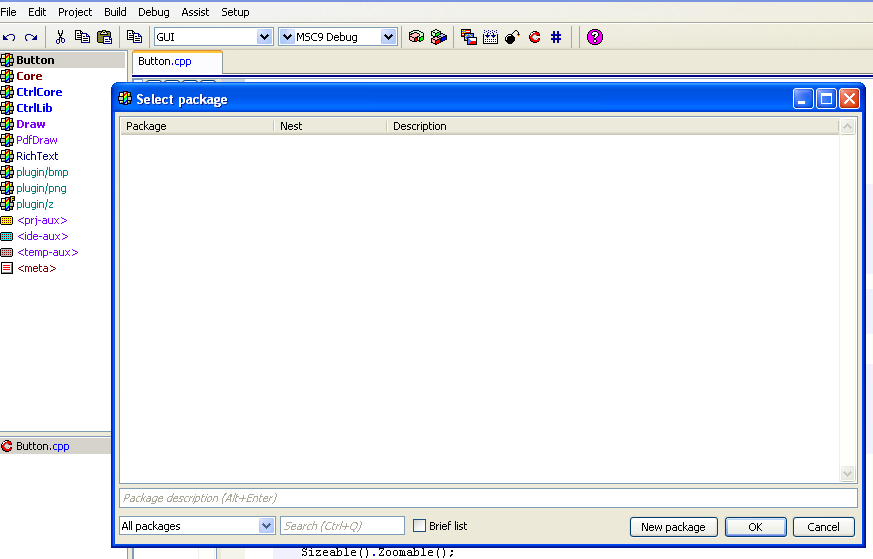
Task: Select the CtrlLib package in list
Action: [x=34, y=108]
